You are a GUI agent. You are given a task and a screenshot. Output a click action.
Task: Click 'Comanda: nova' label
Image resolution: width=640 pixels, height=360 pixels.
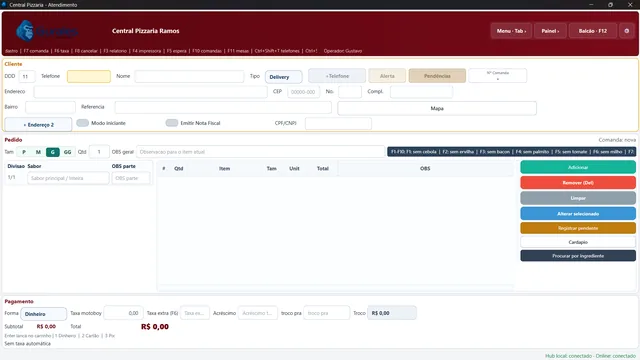(617, 140)
